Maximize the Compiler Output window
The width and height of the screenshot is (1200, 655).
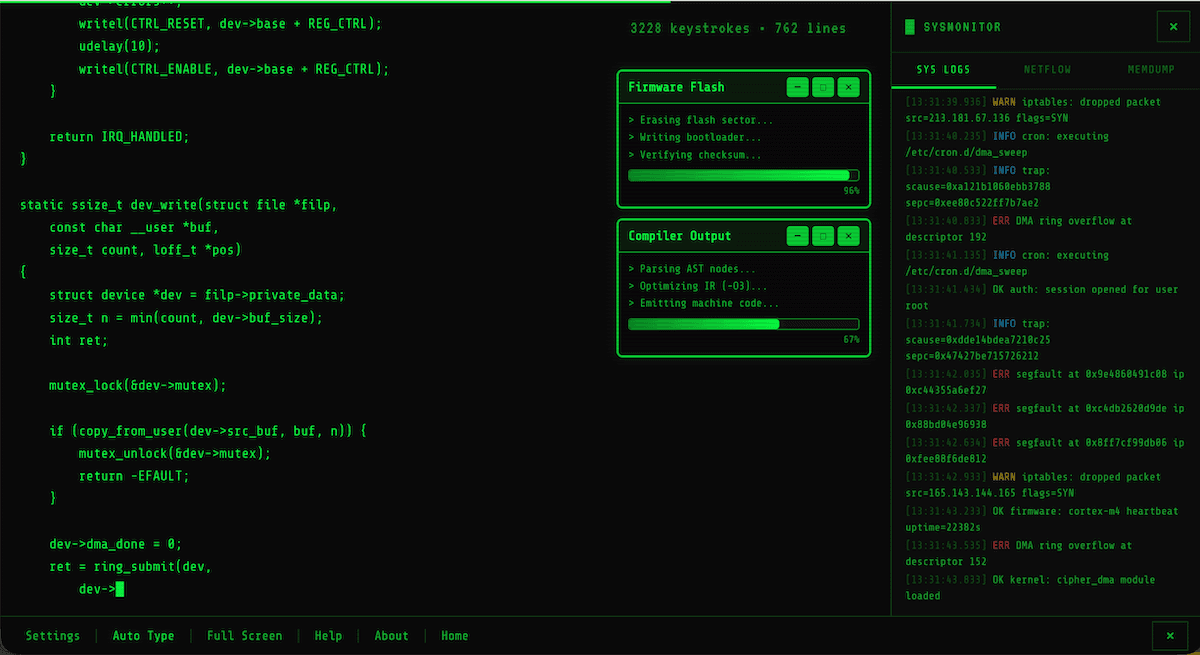tap(822, 235)
